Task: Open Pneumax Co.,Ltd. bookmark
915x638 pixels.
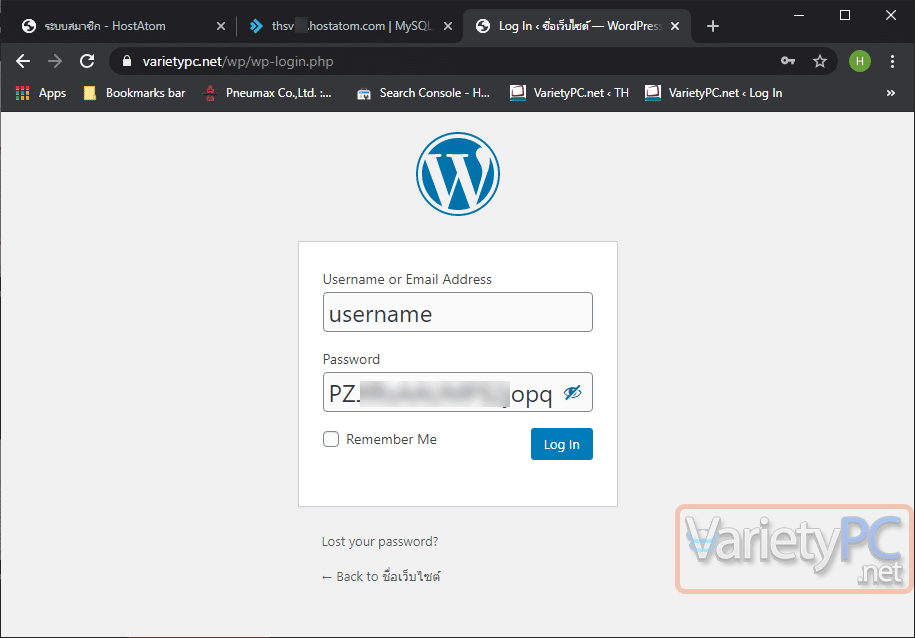Action: 268,93
